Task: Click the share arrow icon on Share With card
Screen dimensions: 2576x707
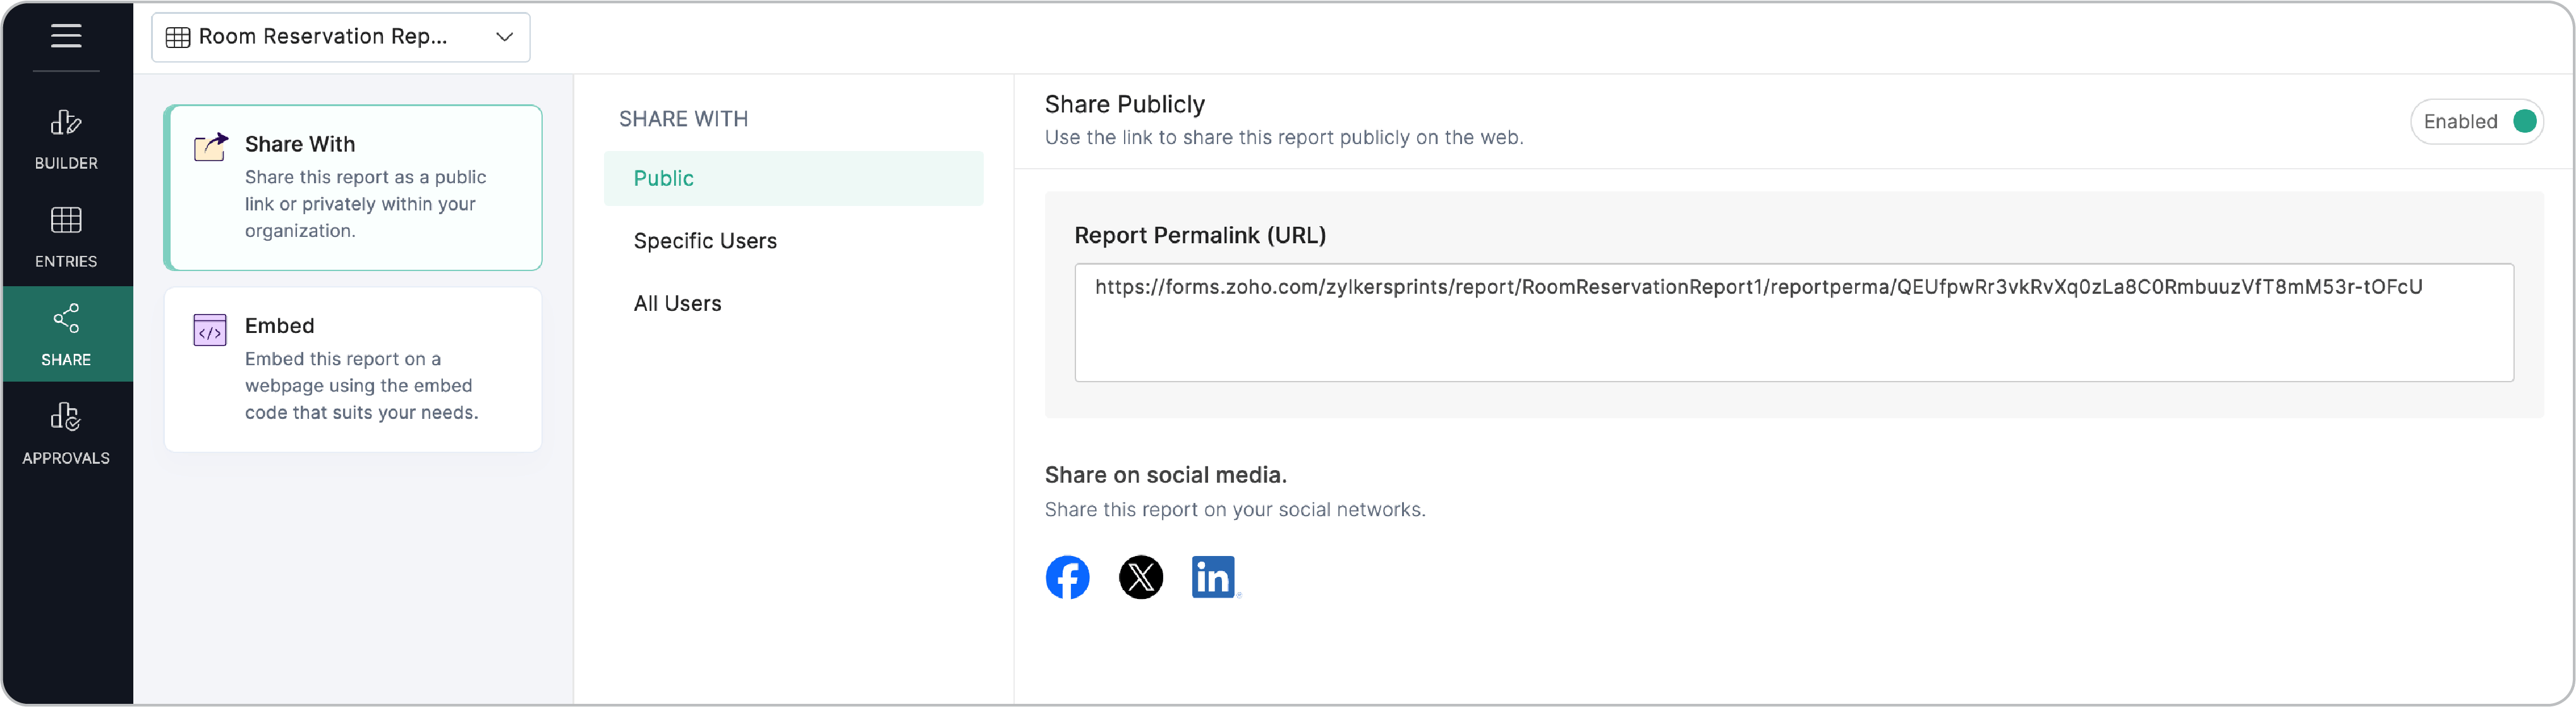Action: tap(210, 146)
